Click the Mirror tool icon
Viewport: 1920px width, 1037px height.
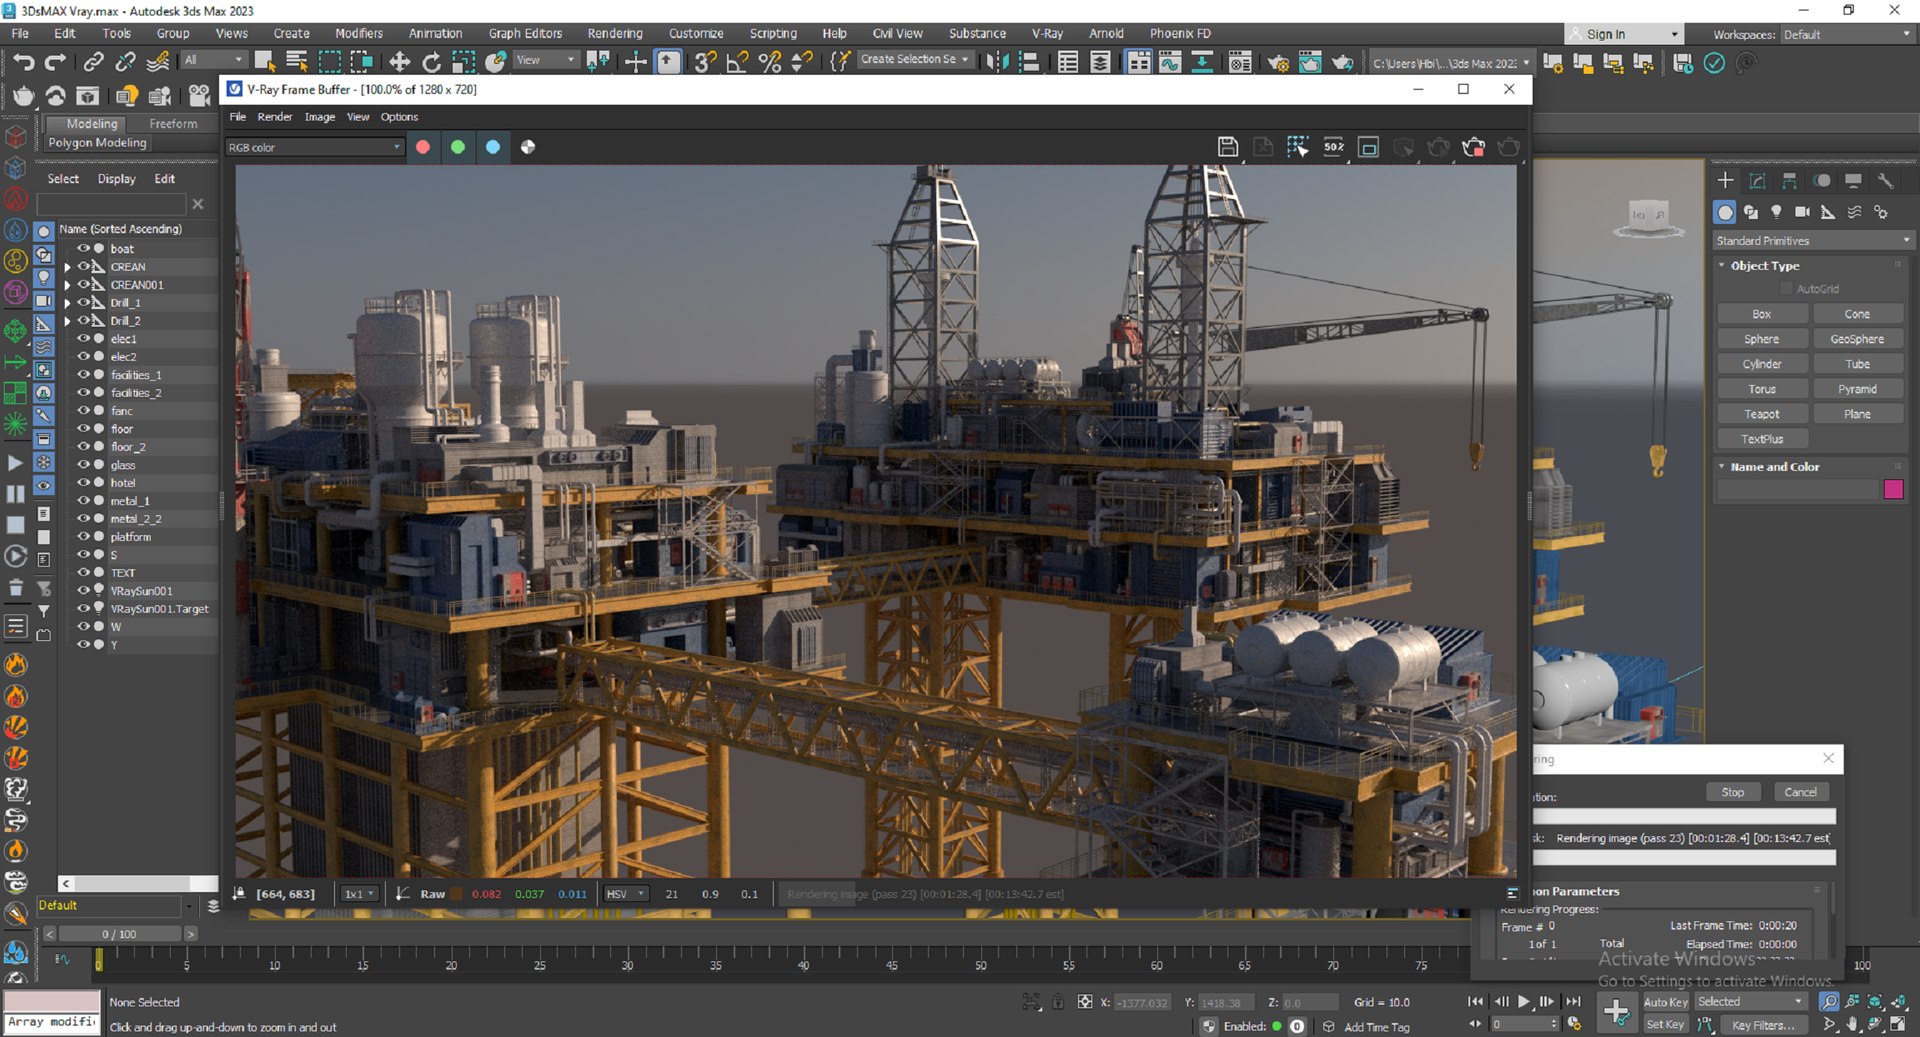[997, 62]
